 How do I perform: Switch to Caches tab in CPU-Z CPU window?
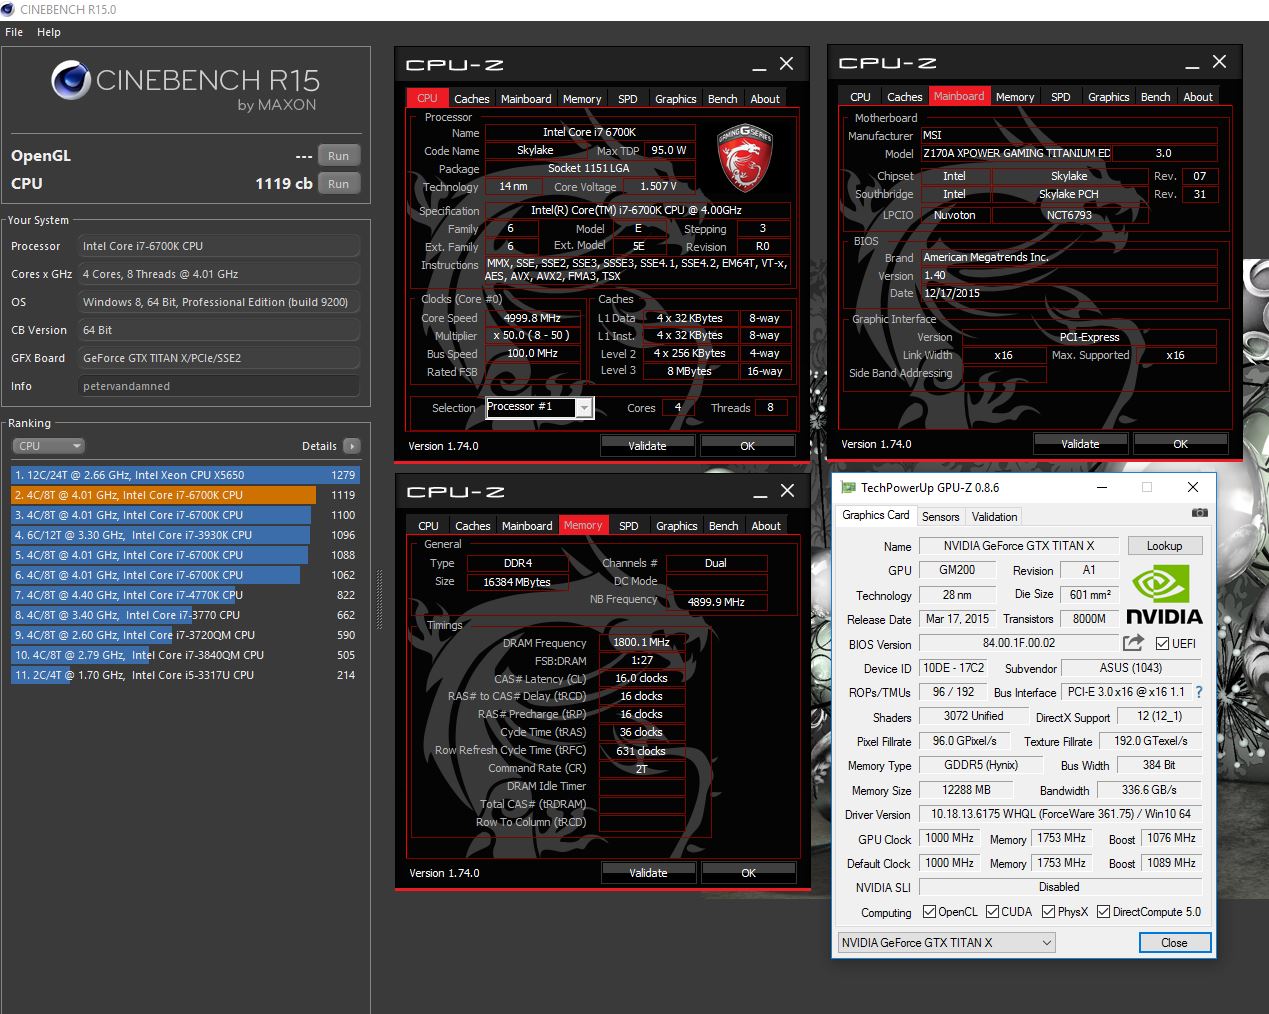(x=472, y=99)
